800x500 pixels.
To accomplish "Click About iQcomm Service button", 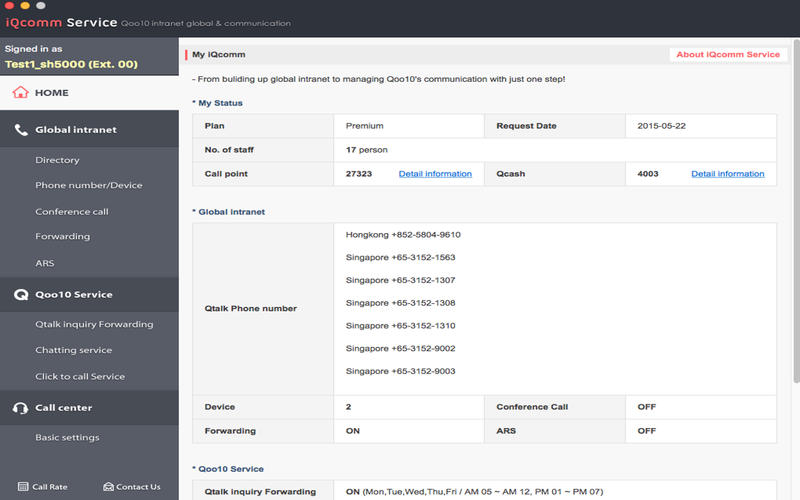I will (728, 55).
